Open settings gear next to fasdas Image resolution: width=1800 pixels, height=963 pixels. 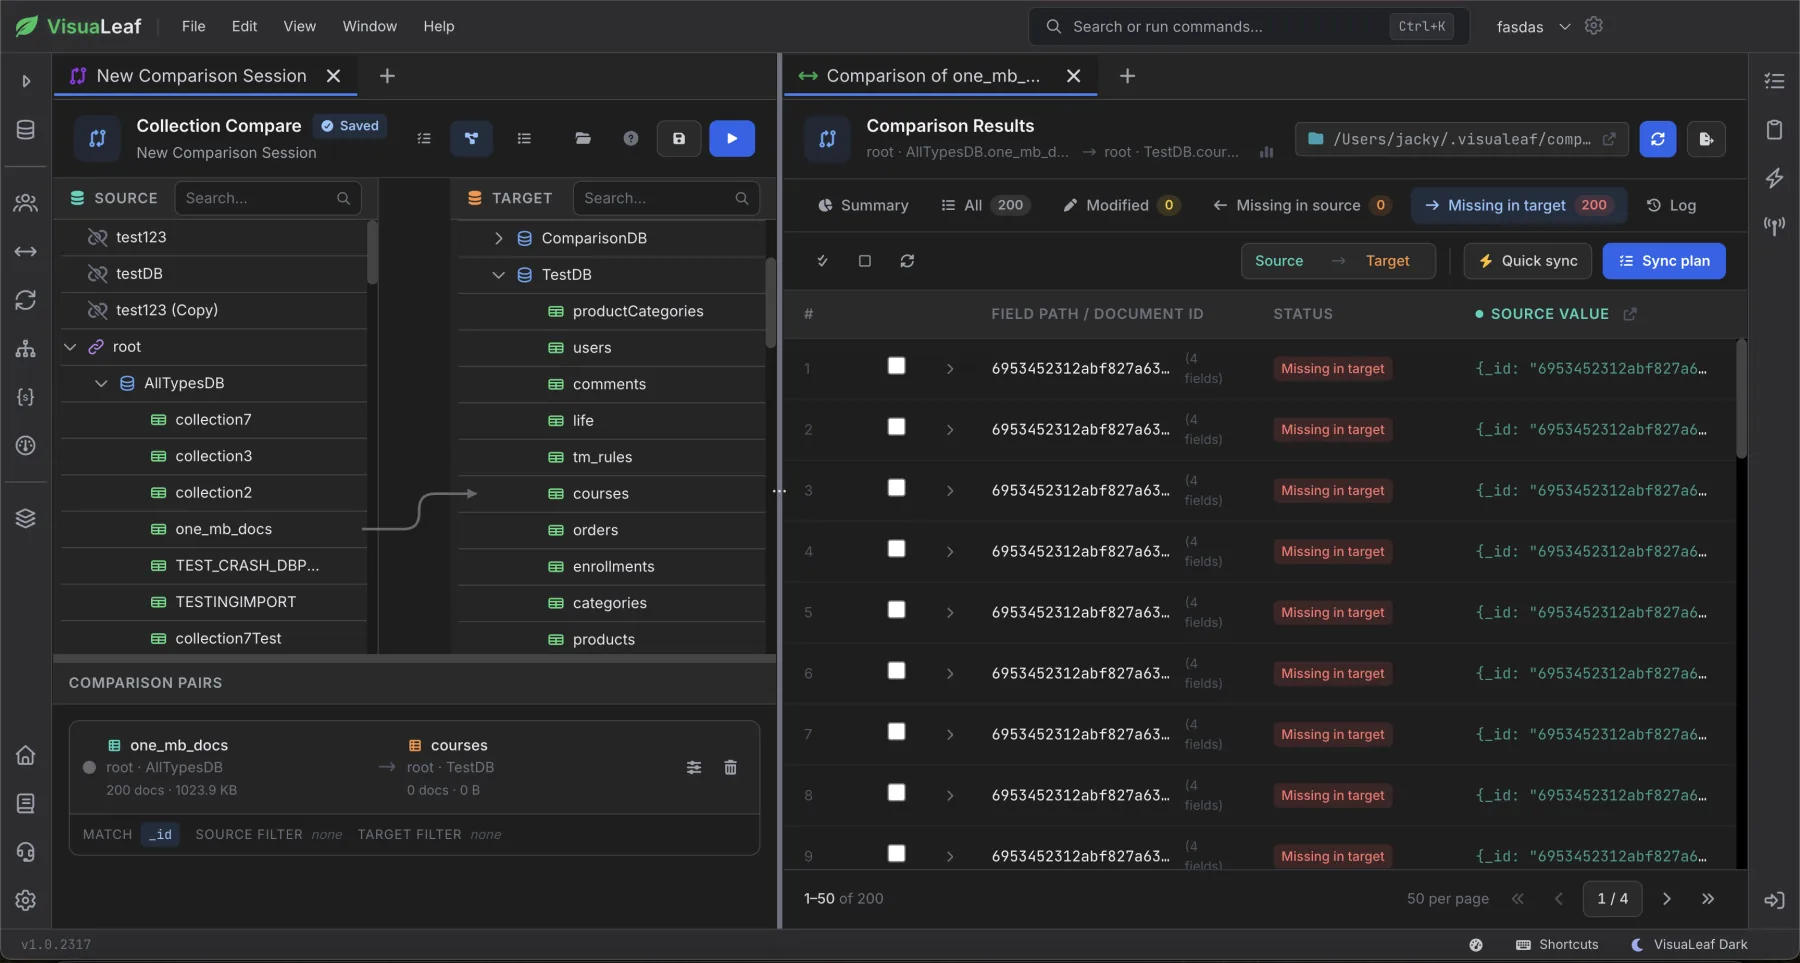tap(1594, 26)
